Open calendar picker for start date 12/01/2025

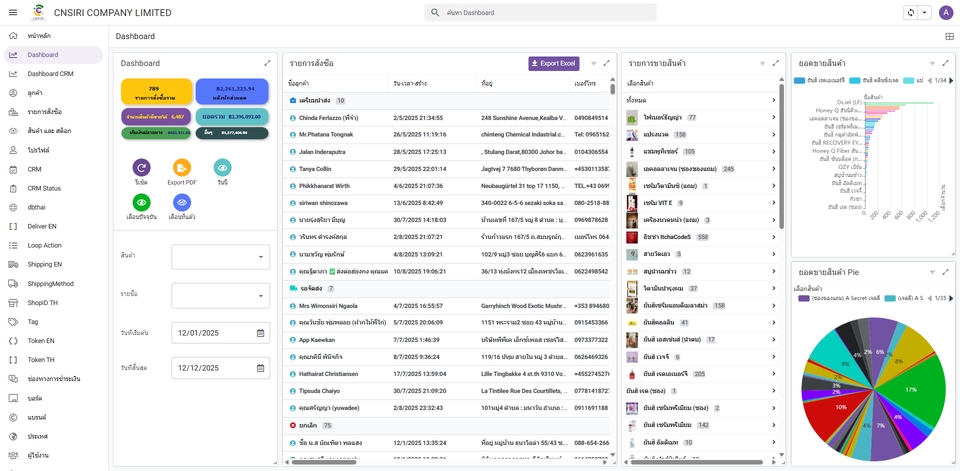point(260,333)
